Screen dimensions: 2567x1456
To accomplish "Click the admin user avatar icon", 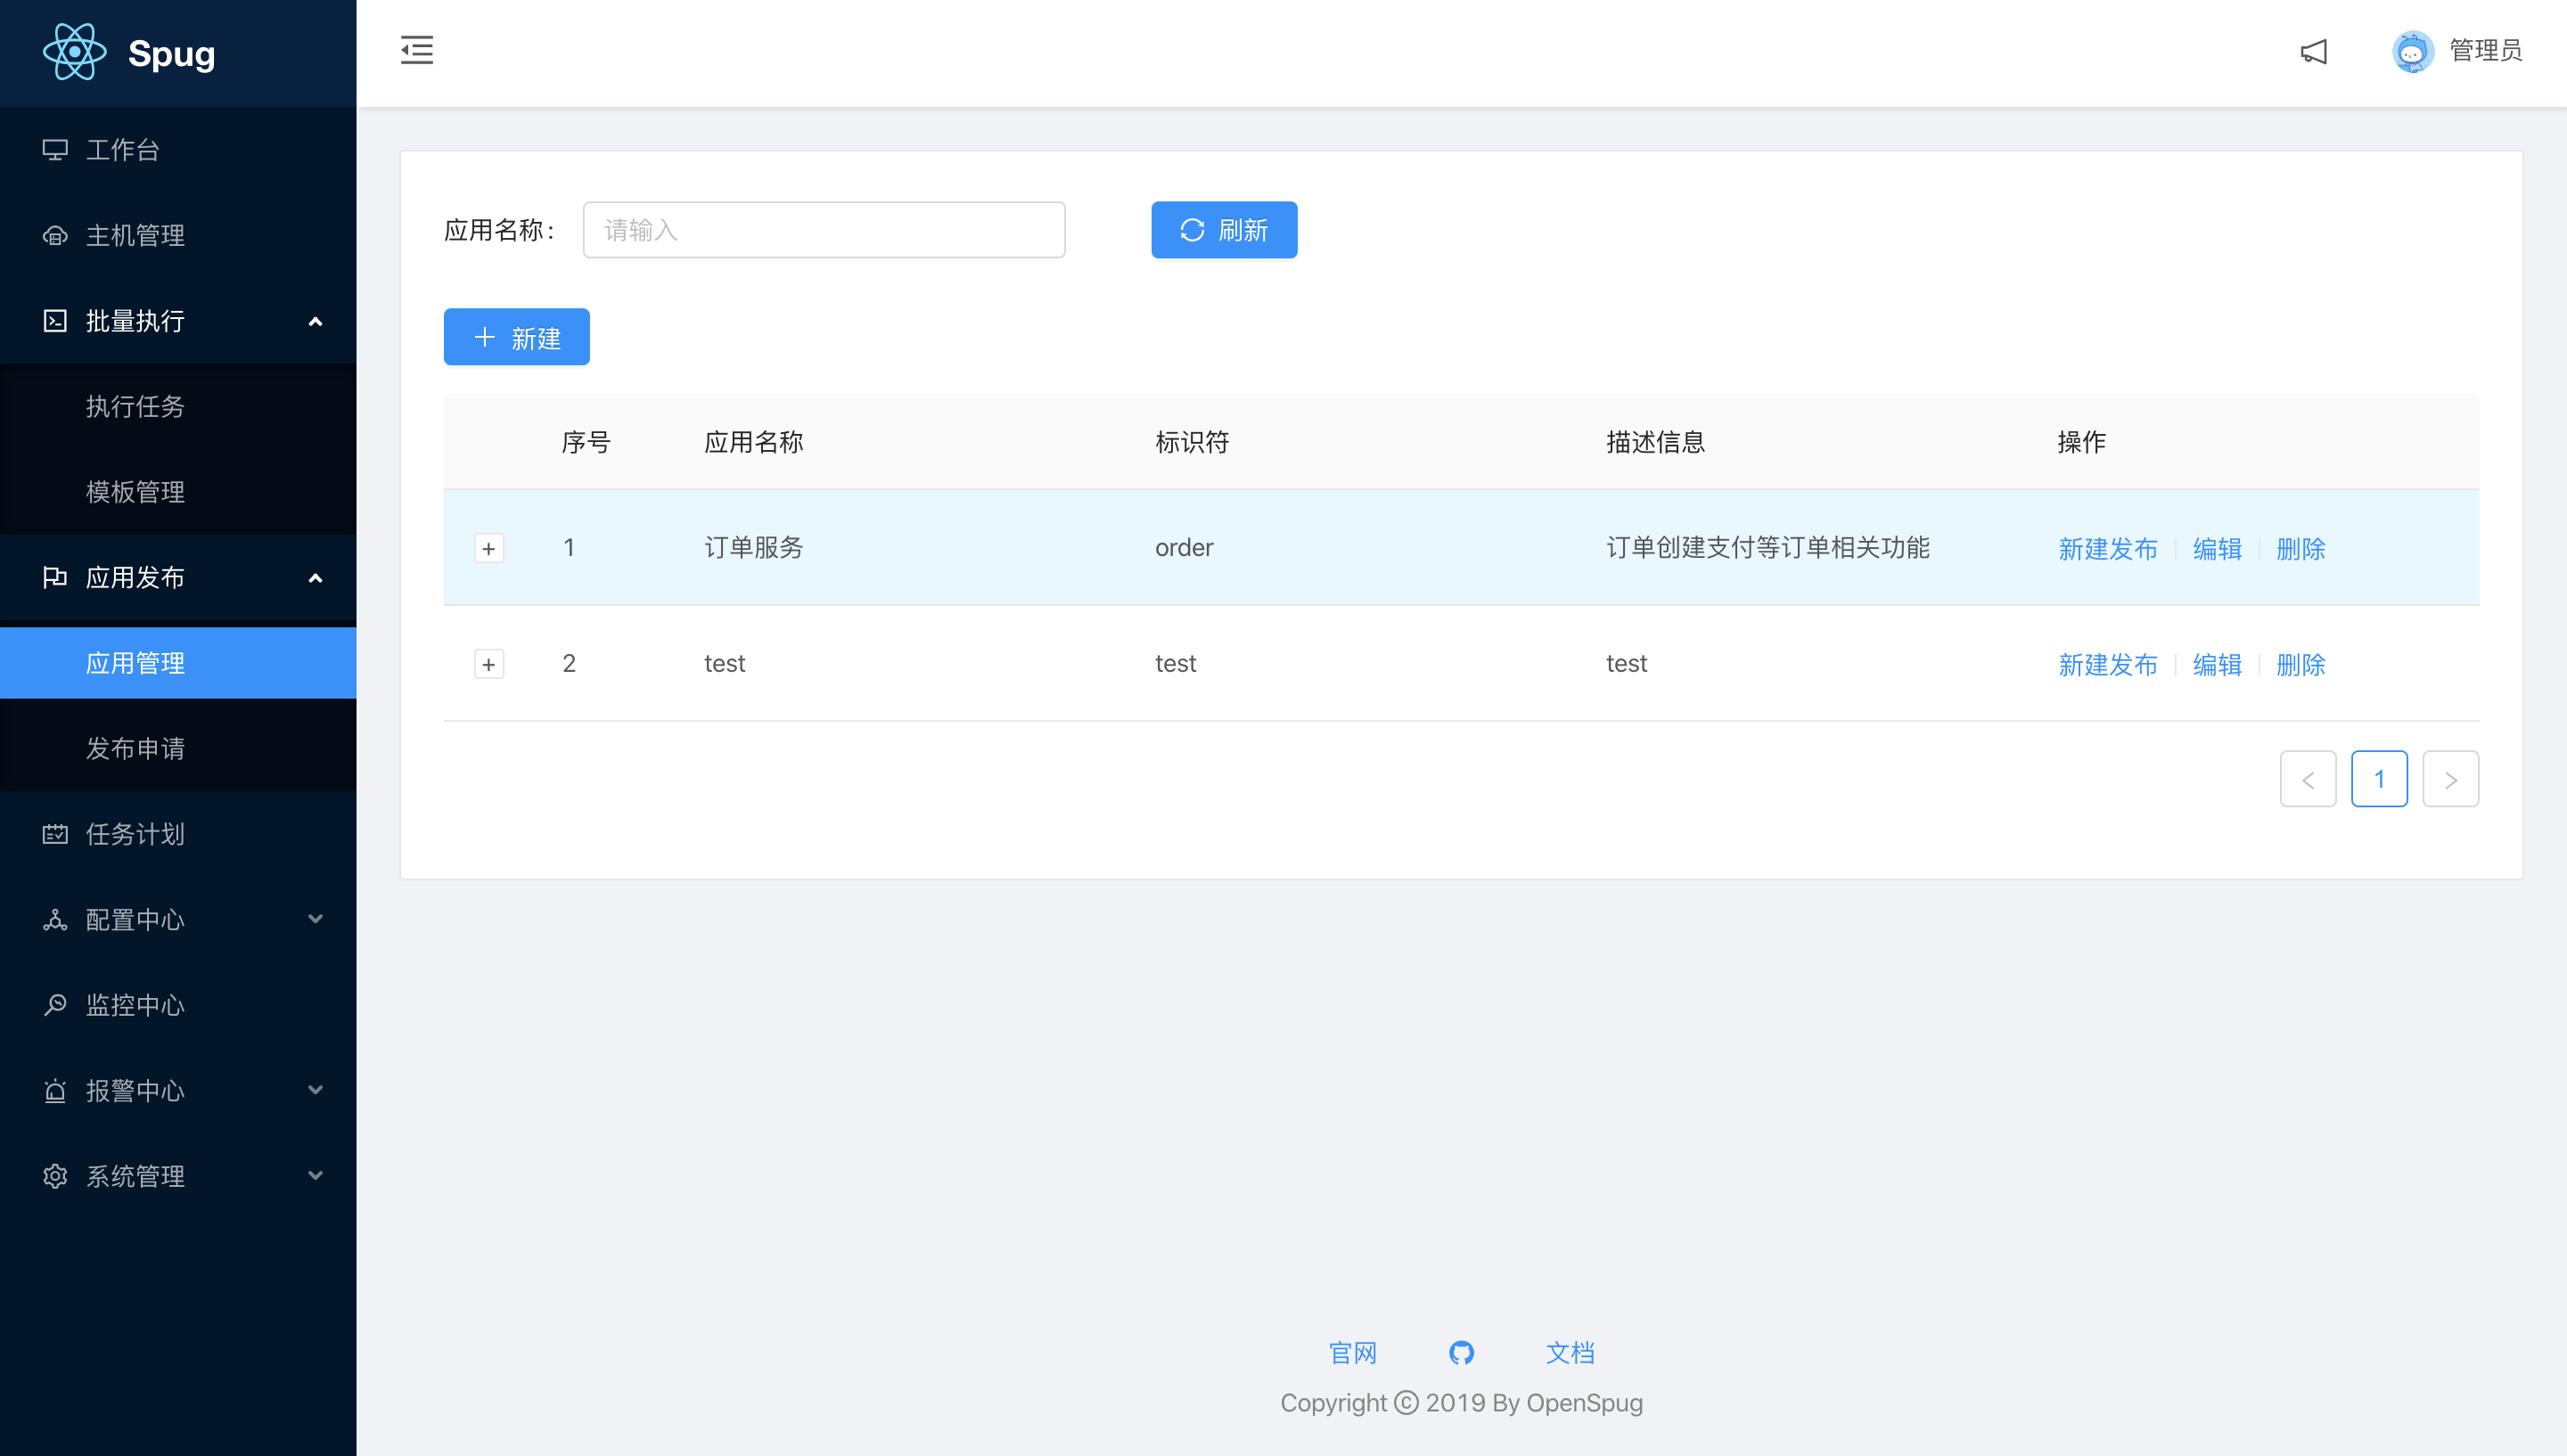I will tap(2412, 51).
